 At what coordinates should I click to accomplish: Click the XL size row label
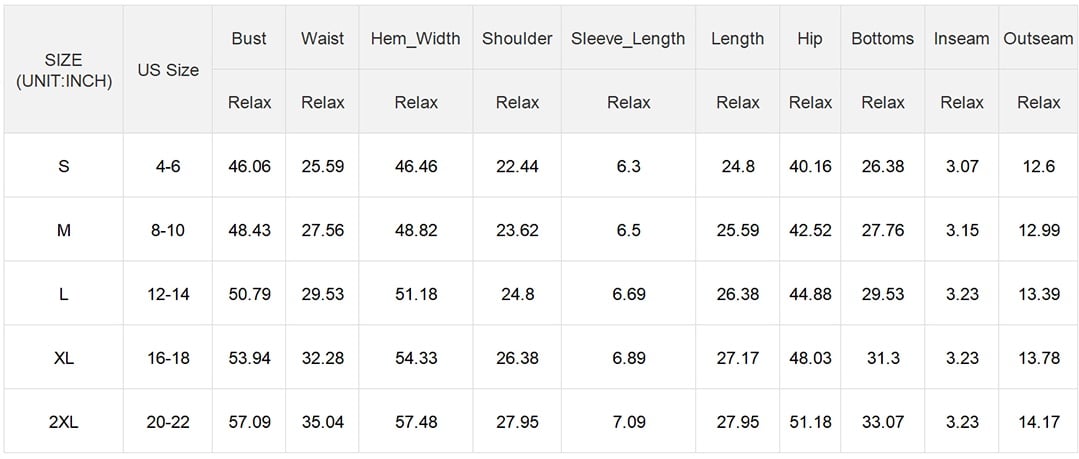[64, 358]
